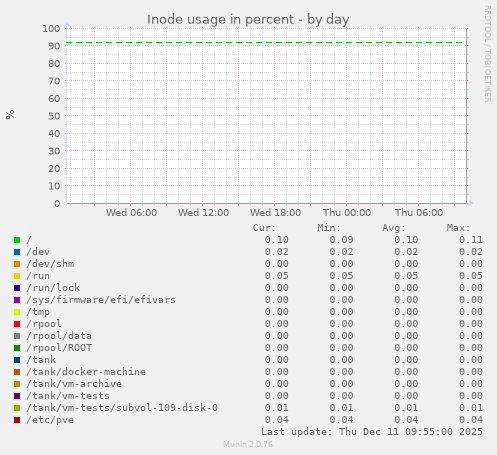Screen dimensions: 497x455
Task: Click the Wed 18:00 x-axis label
Action: tap(276, 213)
